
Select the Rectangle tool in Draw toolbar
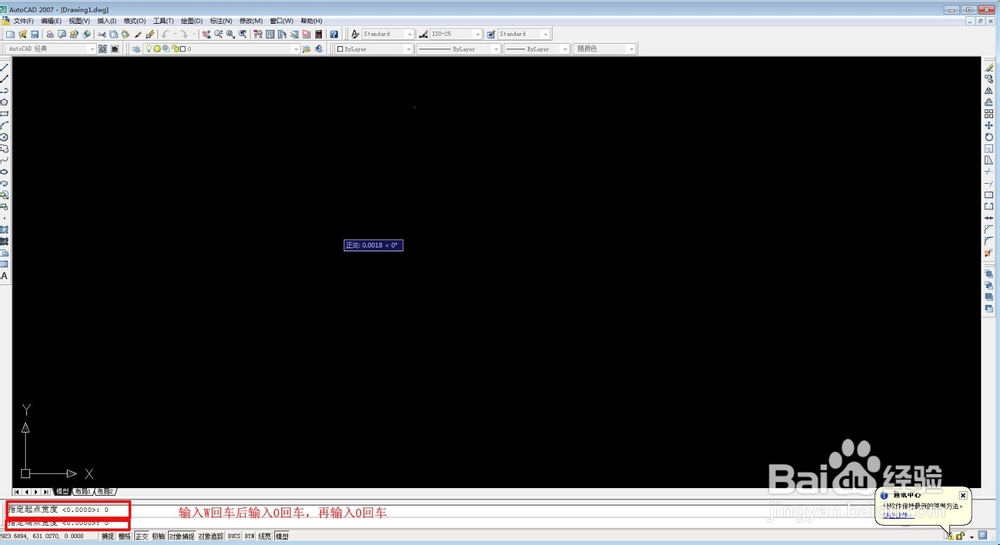point(4,113)
